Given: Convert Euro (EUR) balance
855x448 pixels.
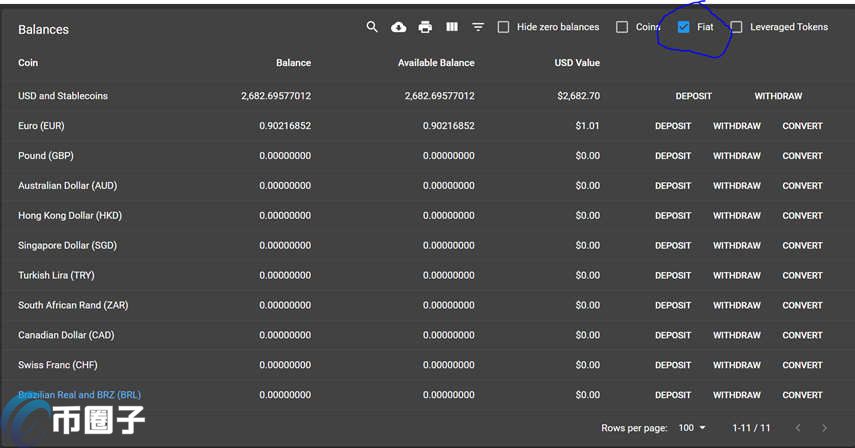Looking at the screenshot, I should pos(802,126).
